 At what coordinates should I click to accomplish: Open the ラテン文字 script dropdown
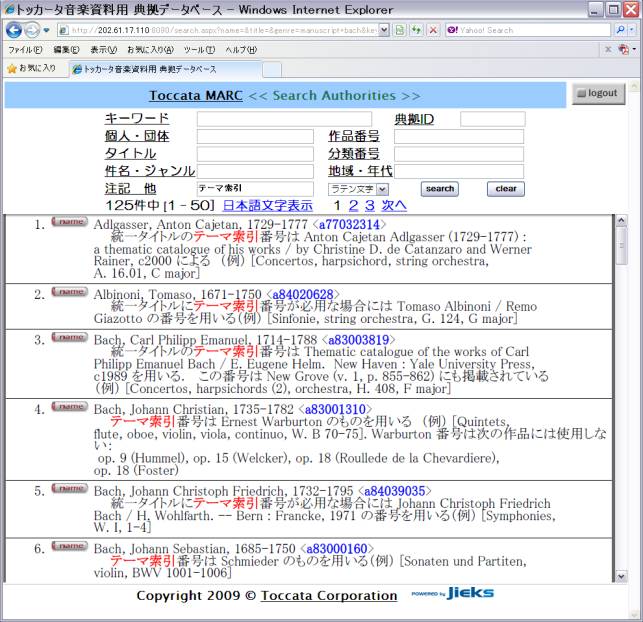click(x=358, y=189)
